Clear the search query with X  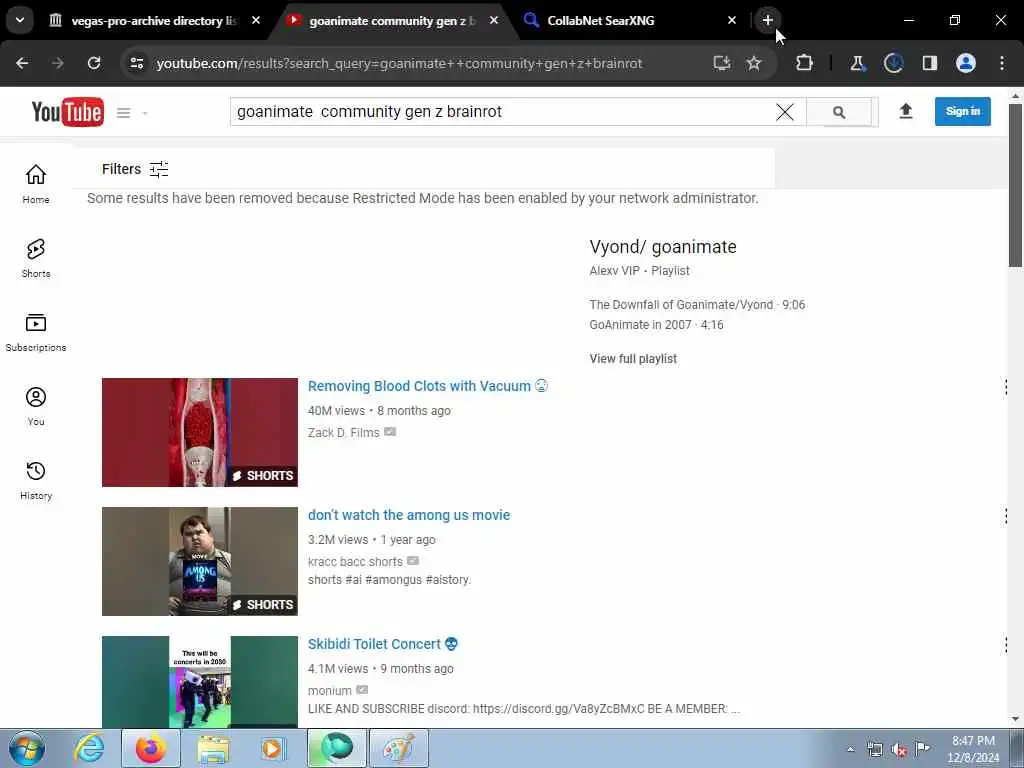click(x=785, y=112)
